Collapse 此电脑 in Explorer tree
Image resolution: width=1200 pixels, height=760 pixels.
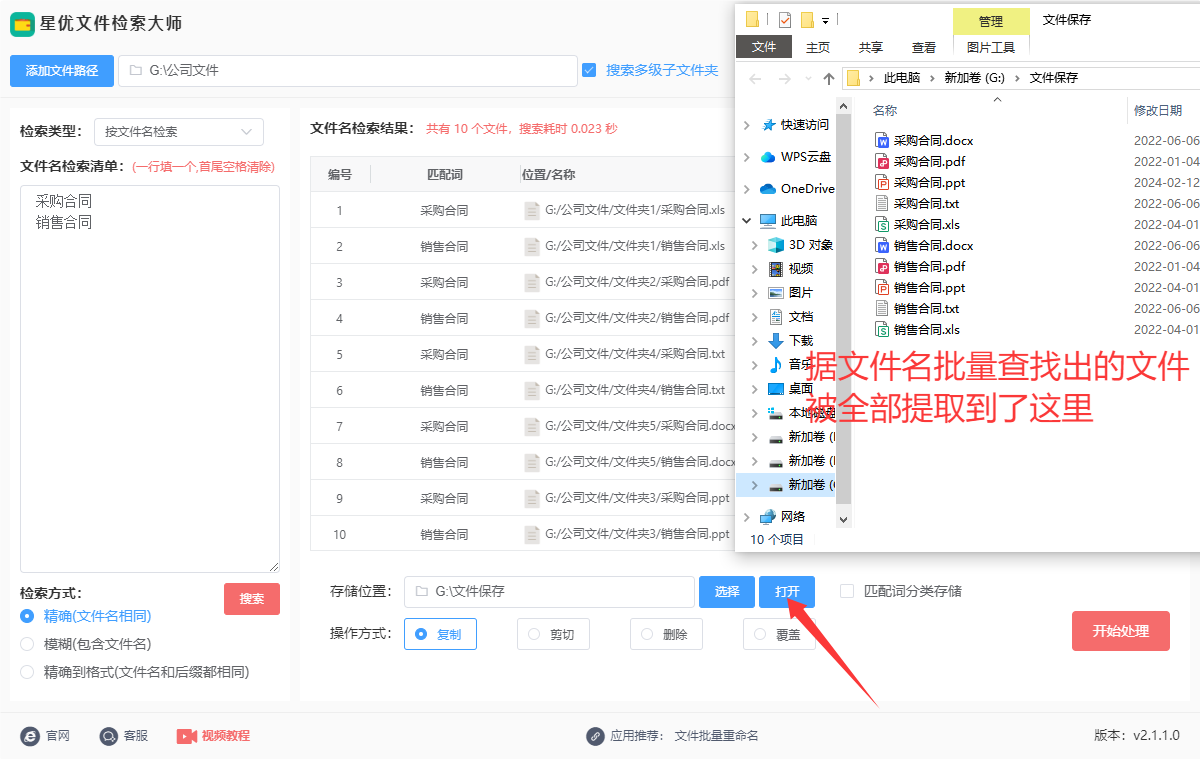pos(747,221)
